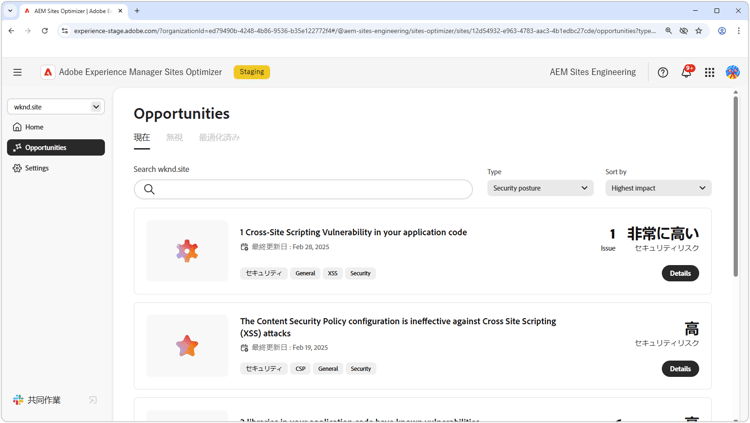Click the 共同作業 collaboration link
Image resolution: width=750 pixels, height=423 pixels.
(x=44, y=400)
